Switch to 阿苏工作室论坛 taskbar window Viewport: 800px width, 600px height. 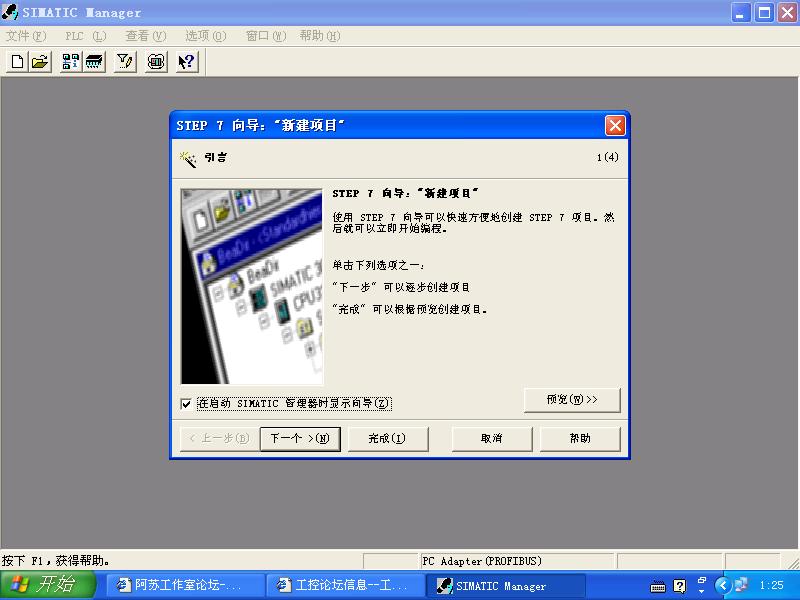(185, 585)
